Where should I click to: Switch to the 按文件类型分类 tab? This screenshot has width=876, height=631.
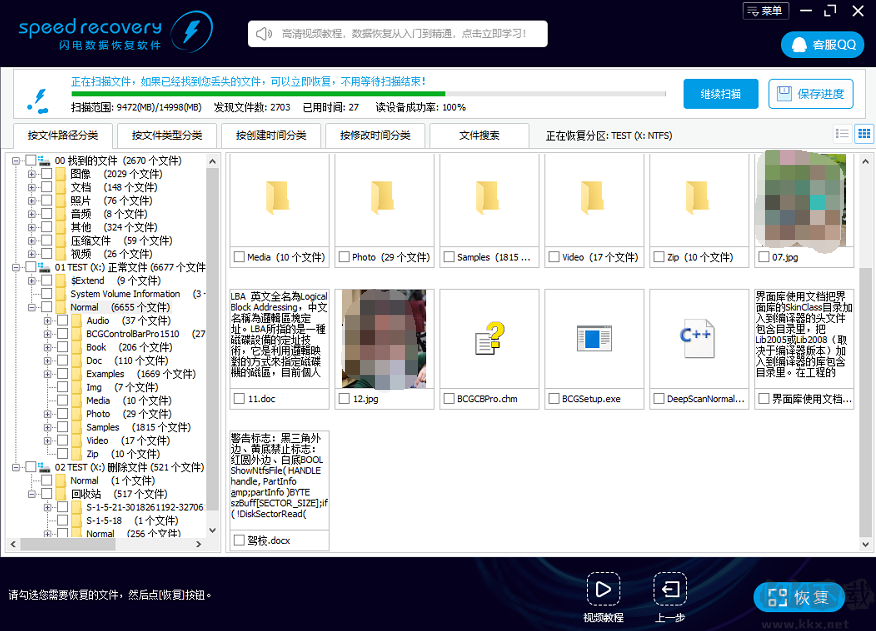[x=166, y=135]
